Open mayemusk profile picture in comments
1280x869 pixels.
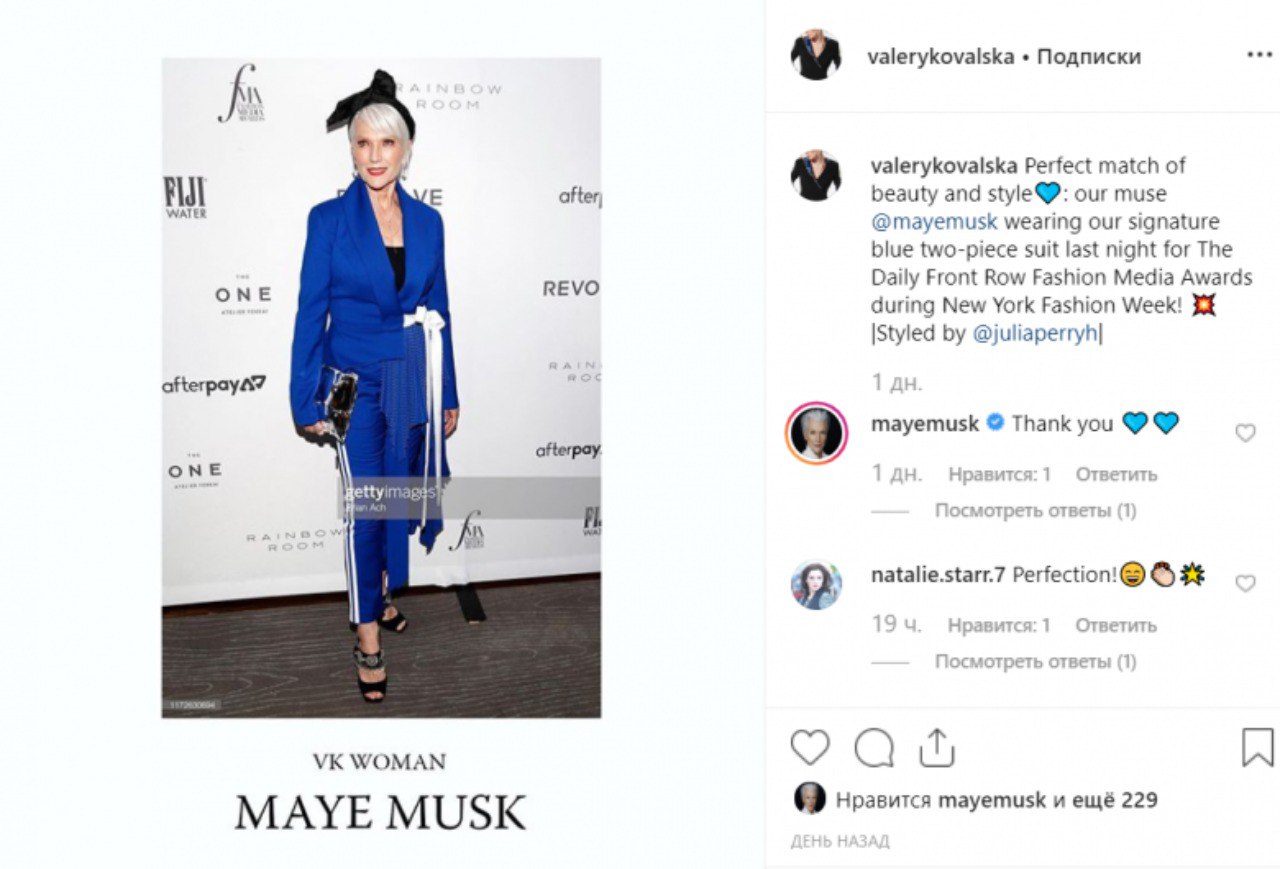click(817, 434)
